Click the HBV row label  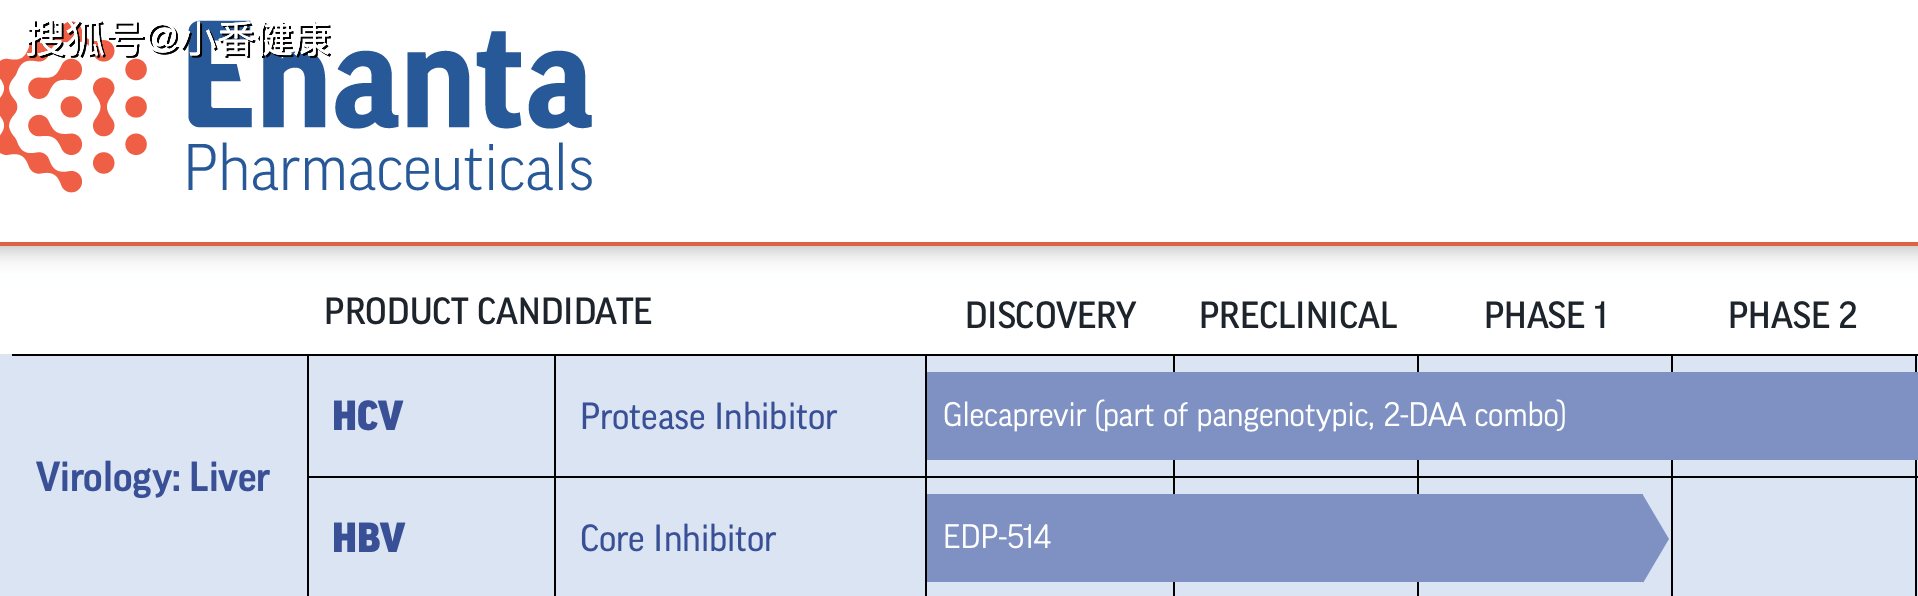pos(369,538)
